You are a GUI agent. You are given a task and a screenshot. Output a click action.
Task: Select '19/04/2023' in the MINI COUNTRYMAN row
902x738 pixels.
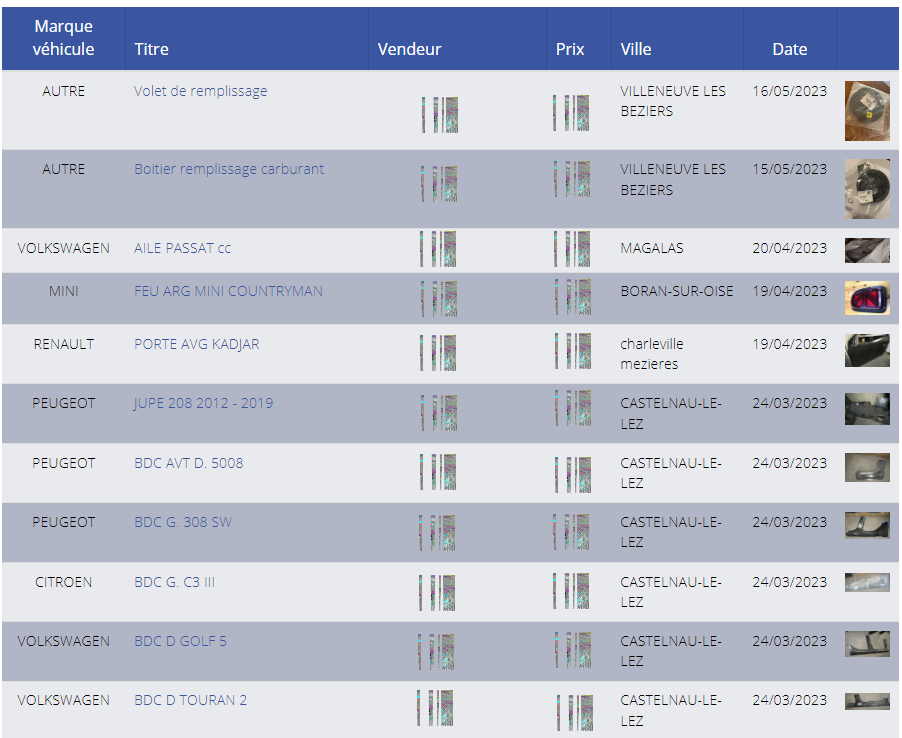pyautogui.click(x=789, y=291)
